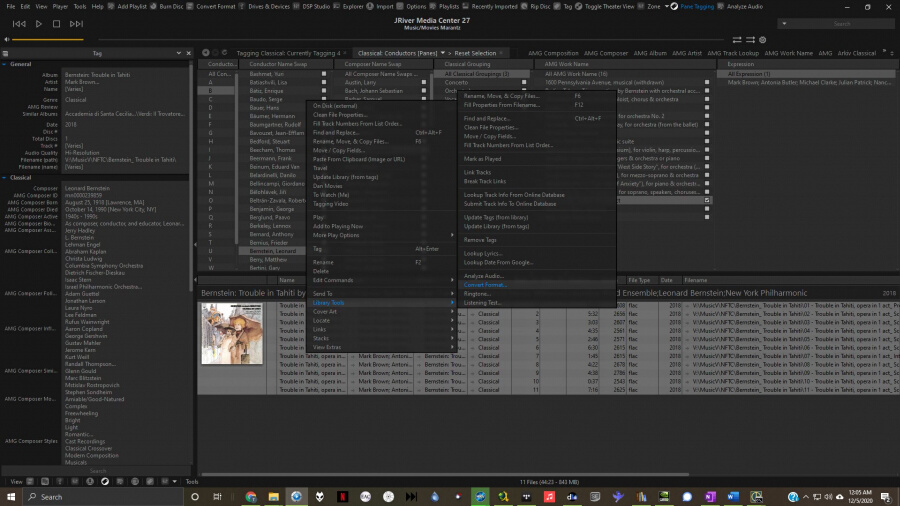Expand More Play Options submenu
This screenshot has width=900, height=506.
(382, 235)
